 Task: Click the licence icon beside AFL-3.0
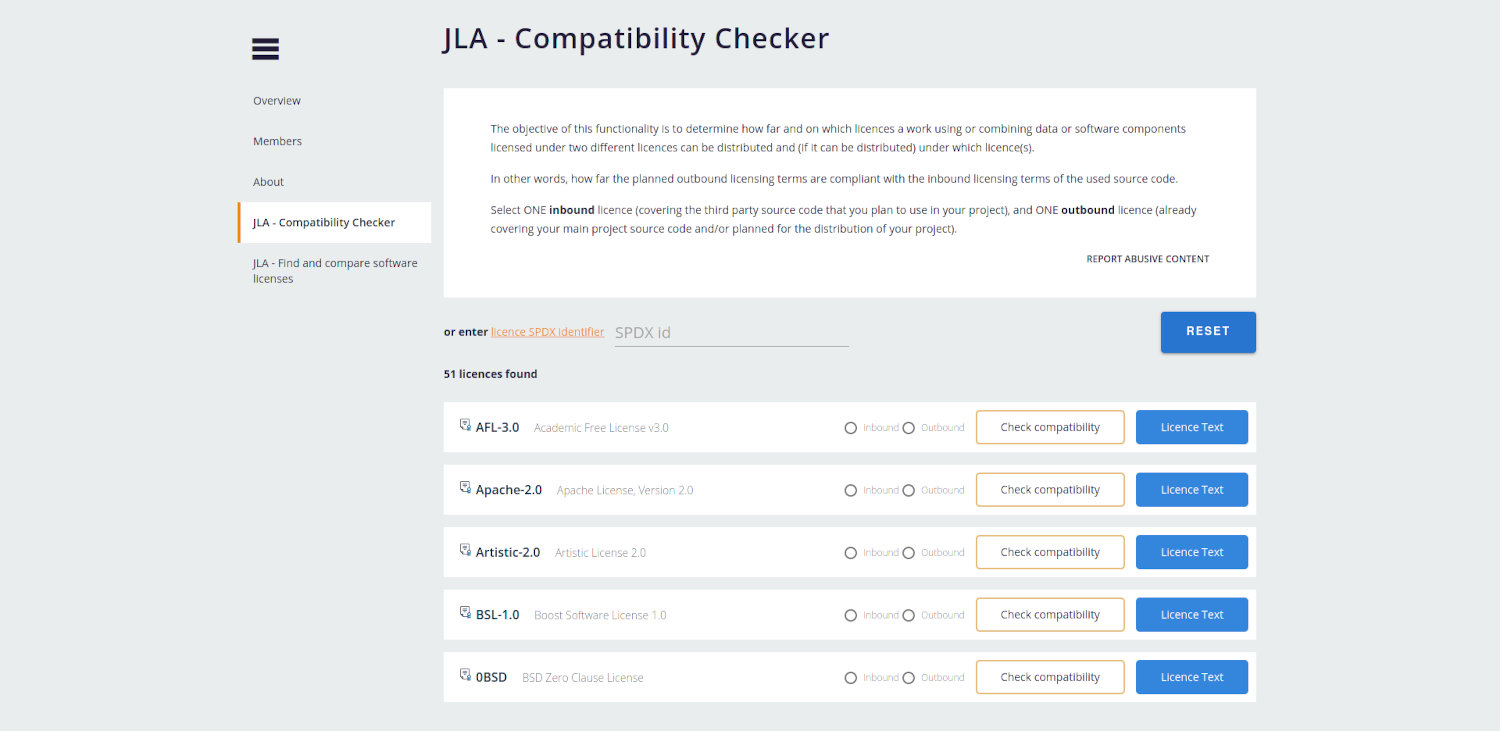(x=464, y=424)
